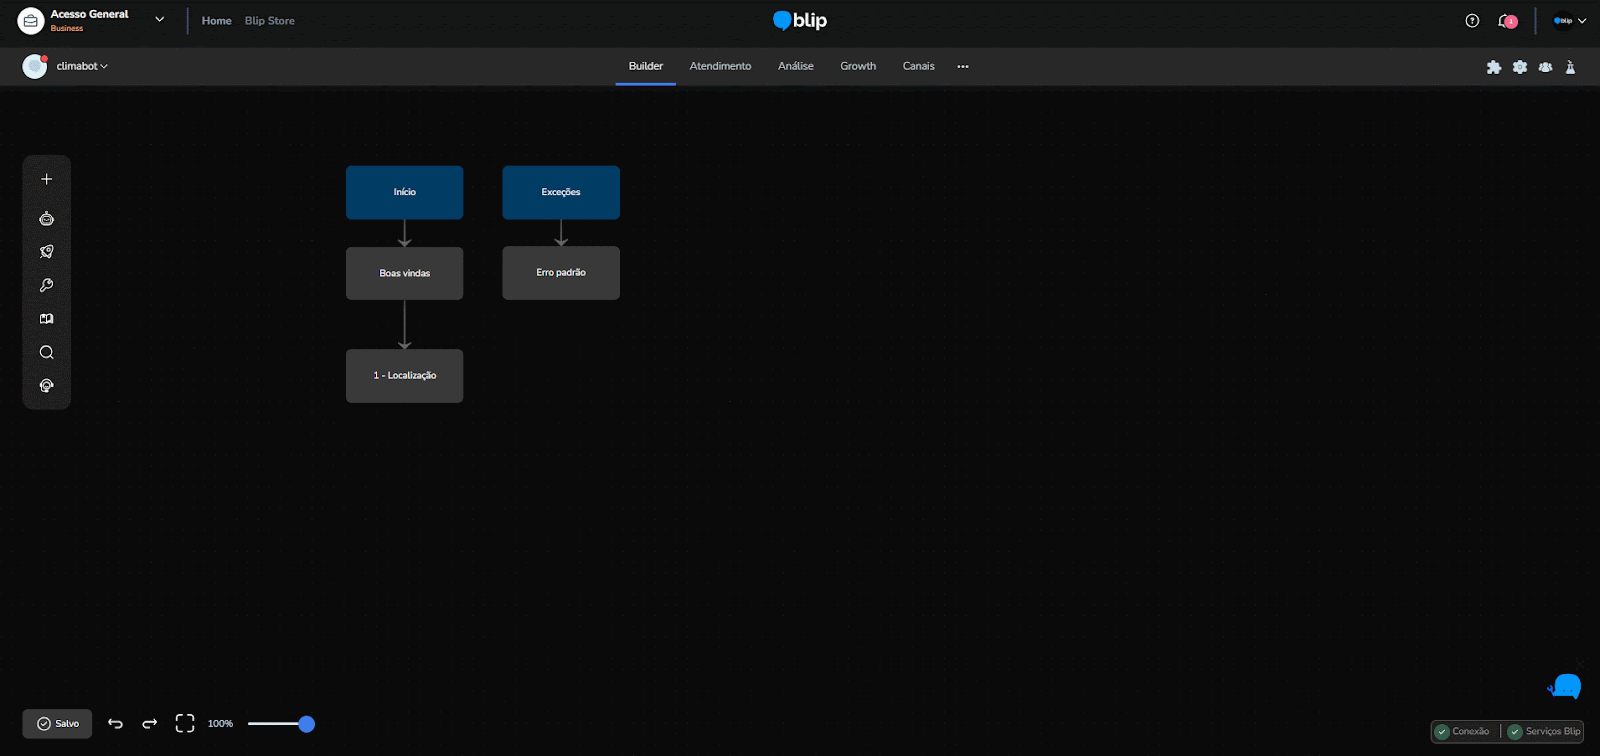1600x756 pixels.
Task: Click the notifications bell icon
Action: click(1506, 21)
